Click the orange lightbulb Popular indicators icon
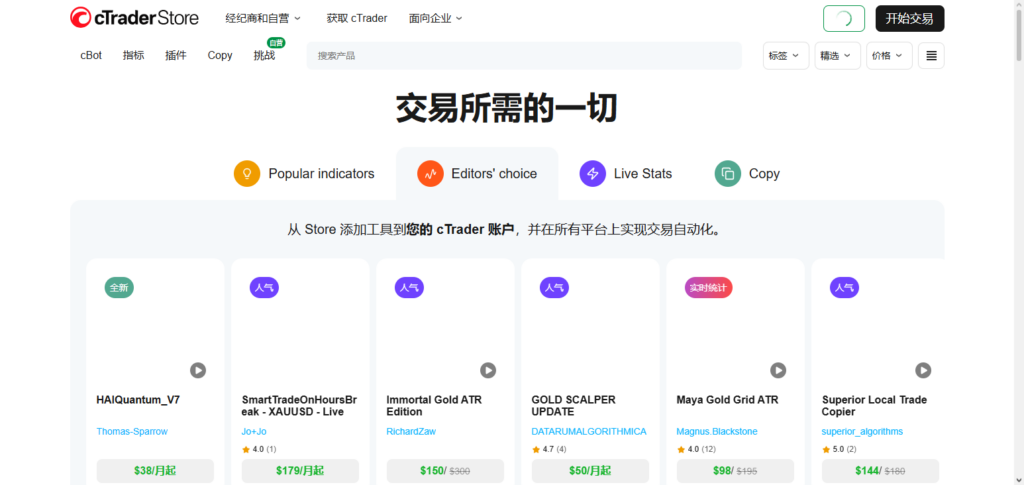Screen dimensions: 1024x485 click(x=247, y=174)
